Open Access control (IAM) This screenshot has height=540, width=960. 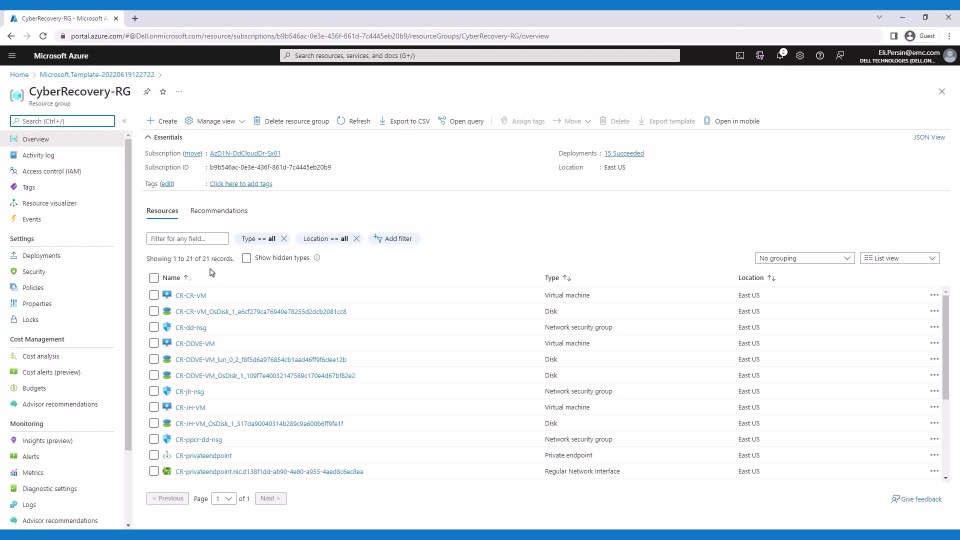tap(51, 171)
